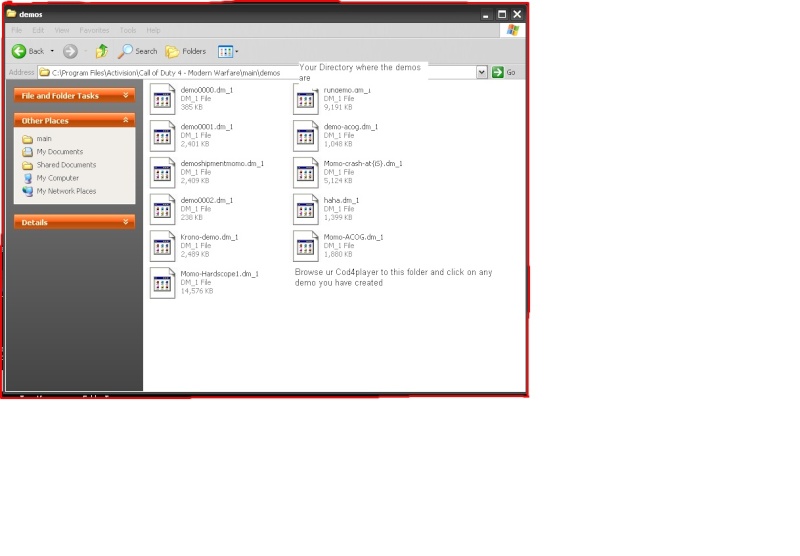Click the Forward arrow icon
The width and height of the screenshot is (800, 556).
click(x=70, y=51)
